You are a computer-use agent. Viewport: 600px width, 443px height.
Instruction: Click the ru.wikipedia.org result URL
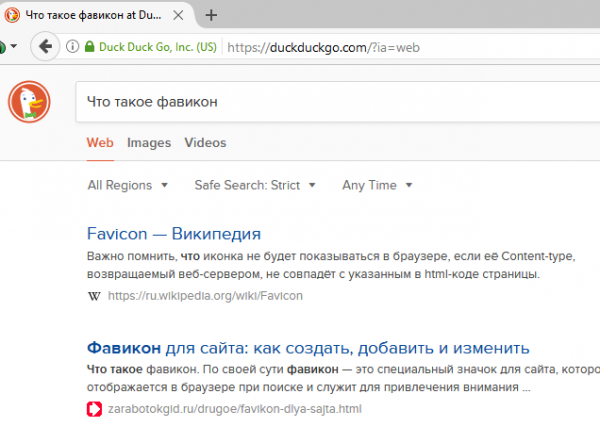(205, 296)
